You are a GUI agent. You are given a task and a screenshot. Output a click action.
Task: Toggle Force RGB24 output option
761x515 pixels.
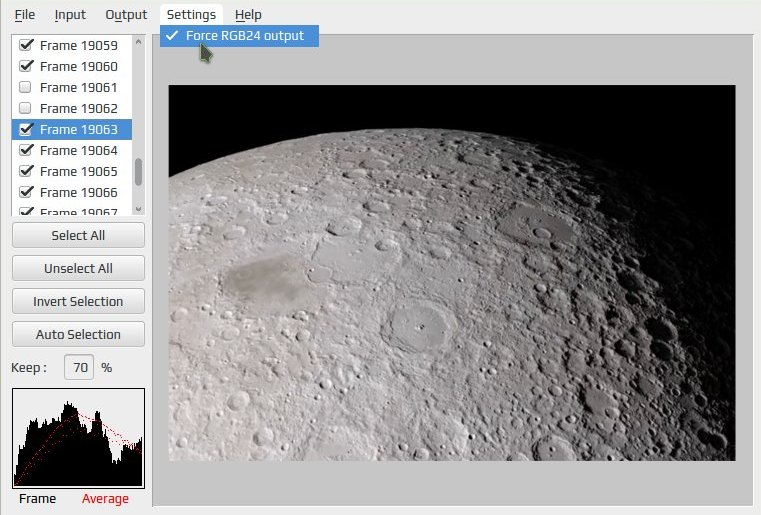(239, 36)
